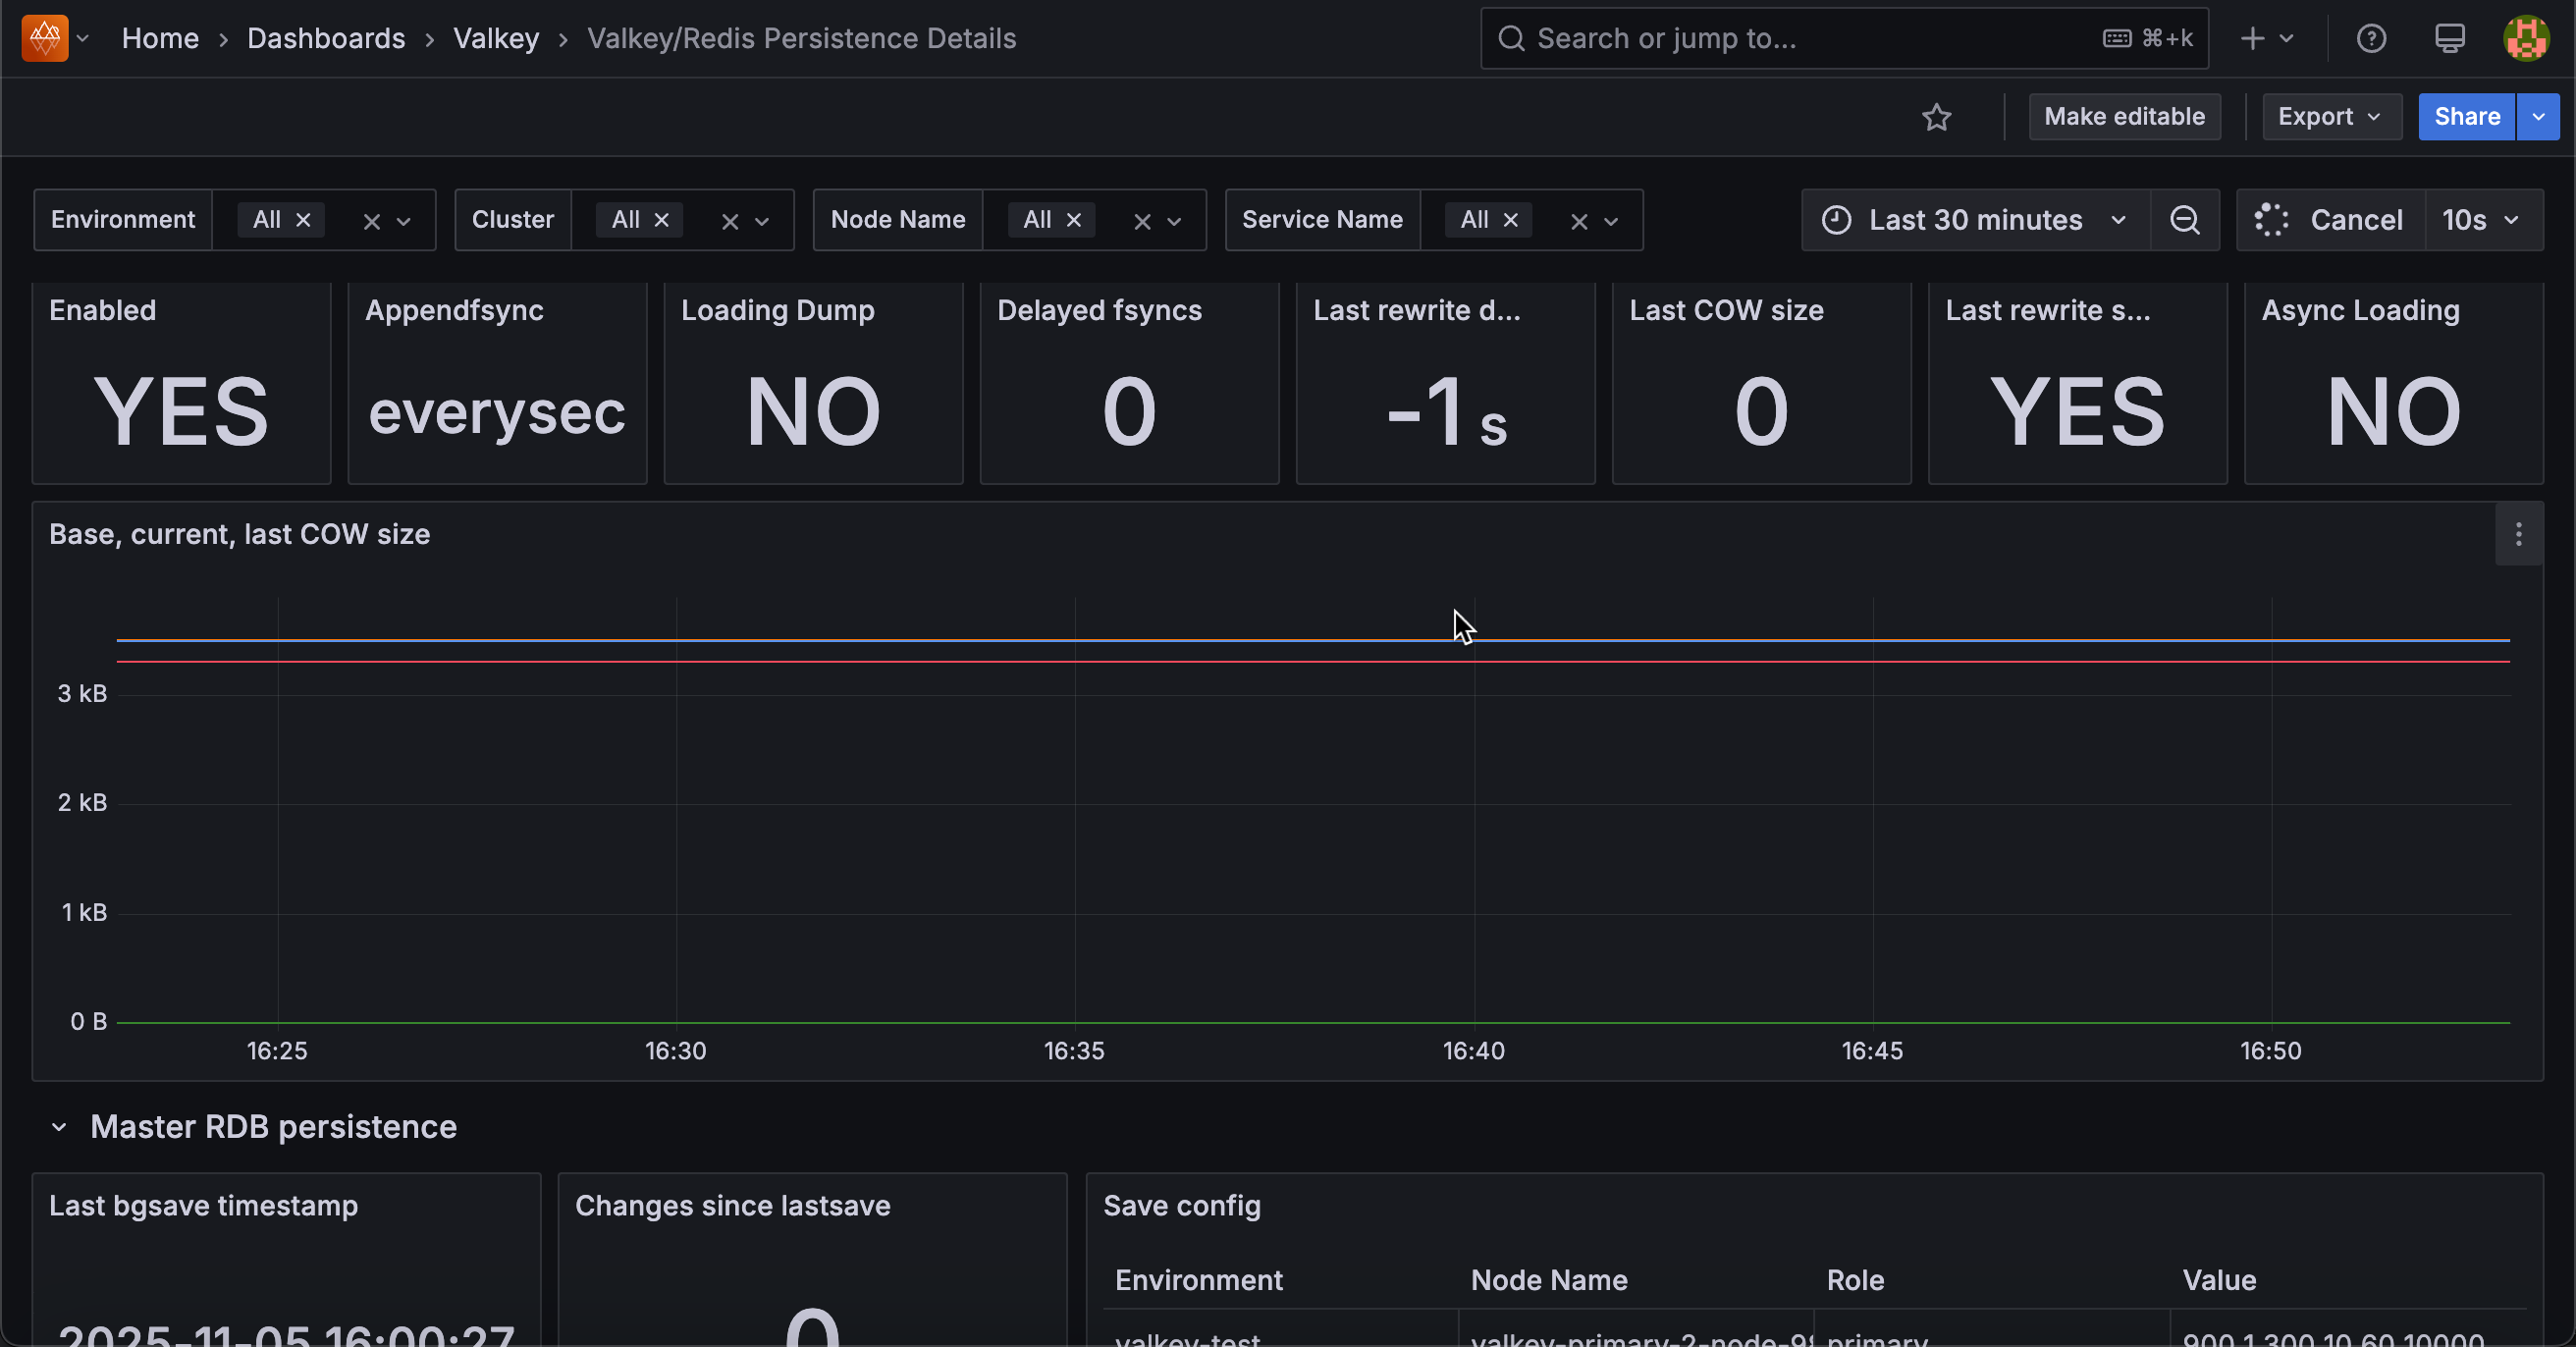This screenshot has width=2576, height=1347.
Task: Remove the All value from Service Name
Action: pos(1510,220)
